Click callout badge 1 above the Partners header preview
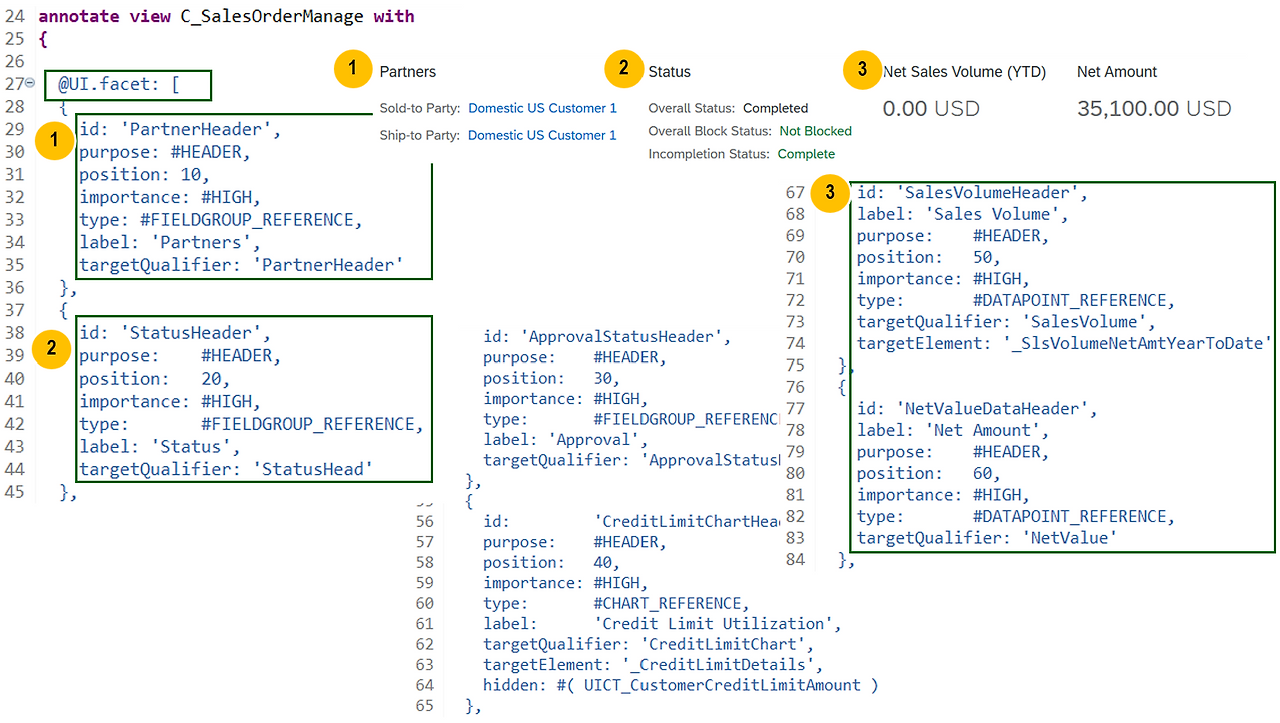 pos(353,69)
